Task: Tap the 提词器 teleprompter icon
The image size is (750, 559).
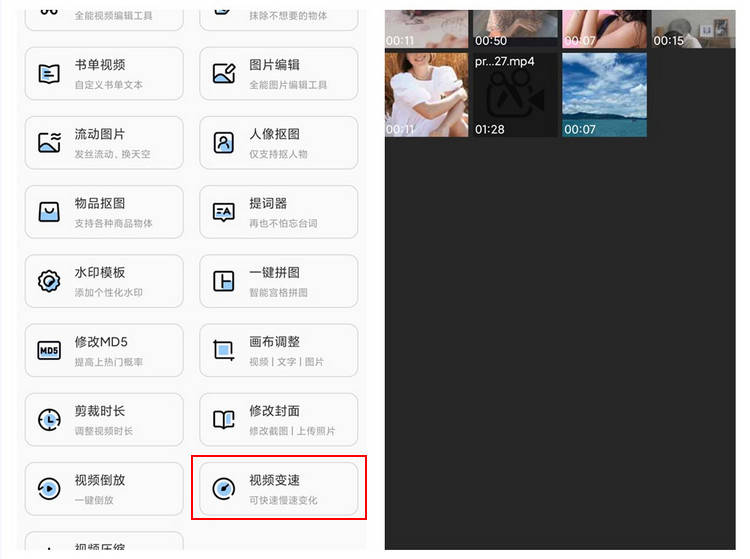Action: pos(224,212)
